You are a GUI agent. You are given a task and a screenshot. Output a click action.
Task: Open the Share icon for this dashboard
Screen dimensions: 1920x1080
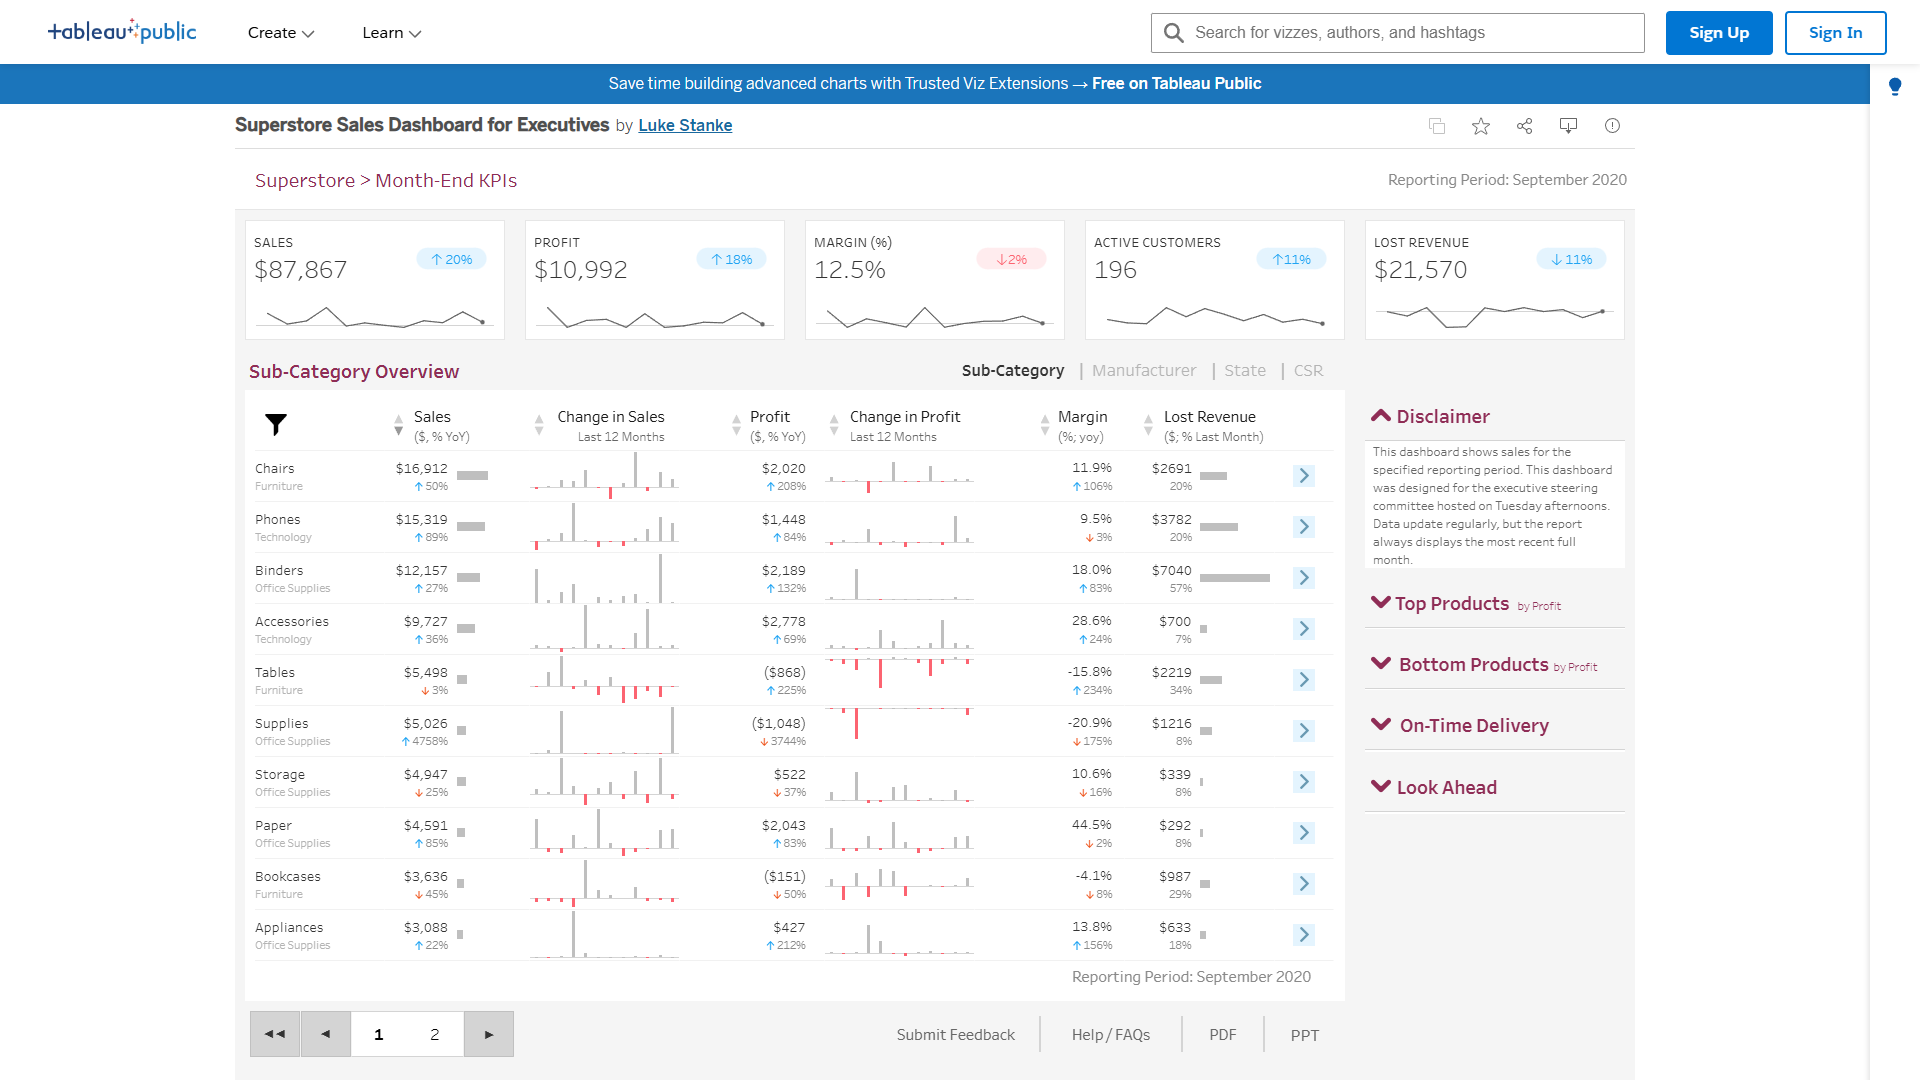click(x=1524, y=126)
